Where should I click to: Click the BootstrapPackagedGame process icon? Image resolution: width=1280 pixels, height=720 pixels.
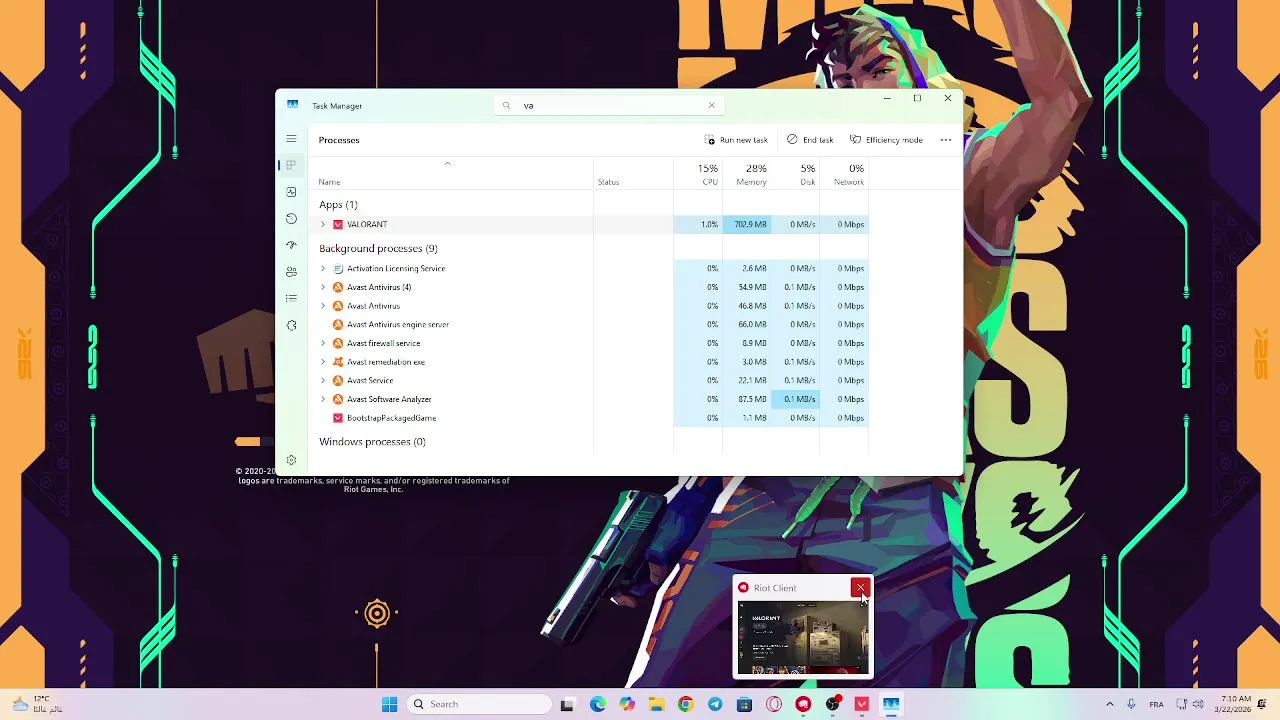pos(338,418)
